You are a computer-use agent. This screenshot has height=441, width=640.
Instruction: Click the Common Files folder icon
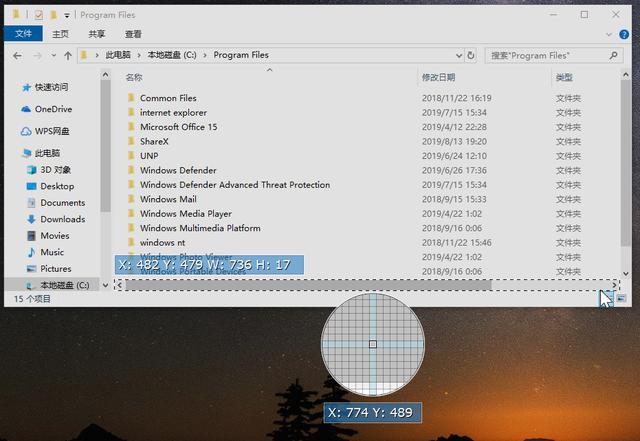coord(131,98)
